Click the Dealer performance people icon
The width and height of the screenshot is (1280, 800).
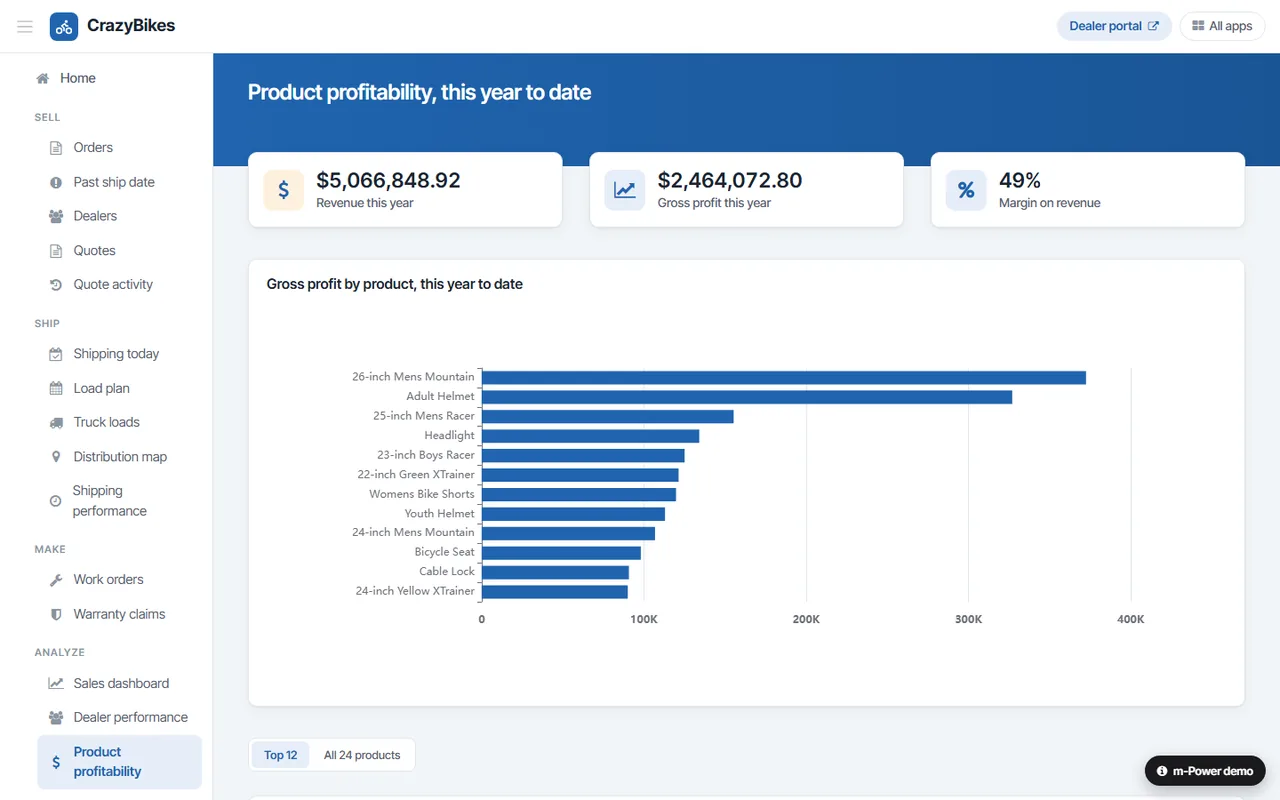tap(56, 718)
